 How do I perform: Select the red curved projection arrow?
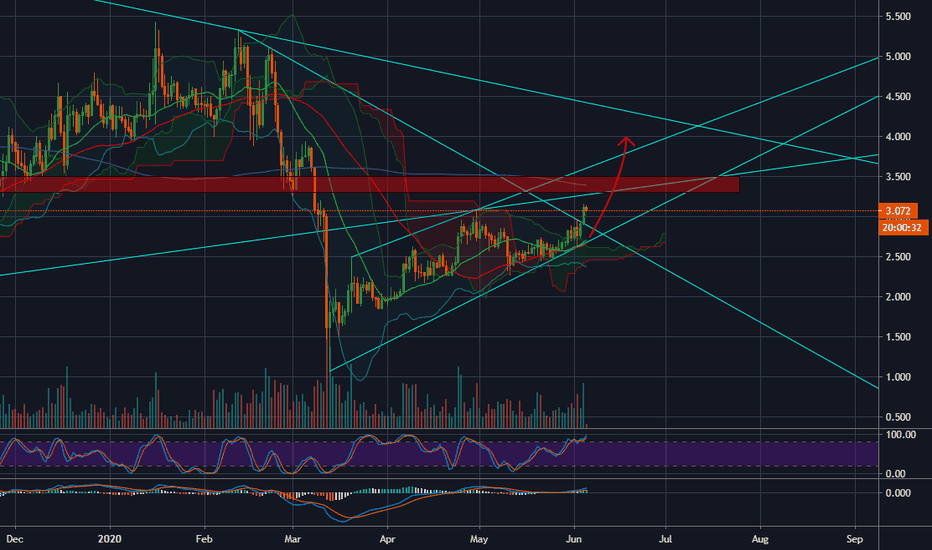pyautogui.click(x=610, y=187)
